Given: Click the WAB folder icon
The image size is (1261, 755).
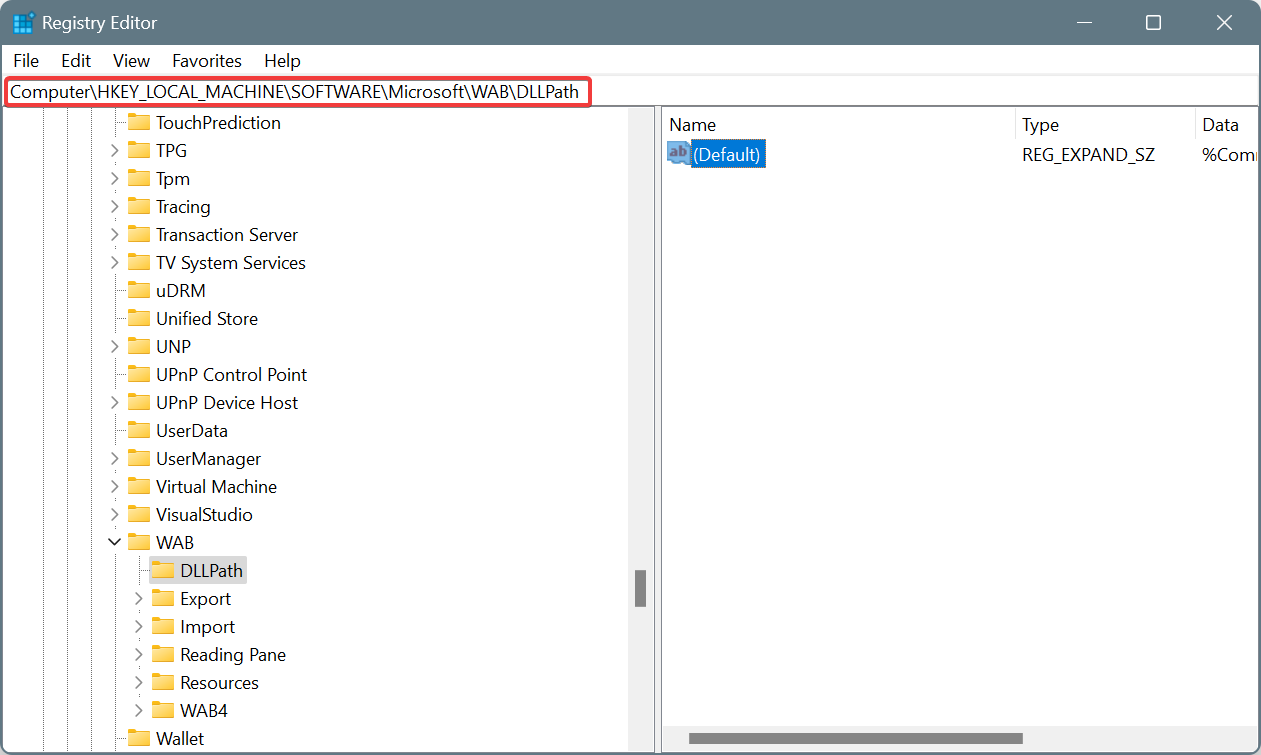Looking at the screenshot, I should (139, 543).
